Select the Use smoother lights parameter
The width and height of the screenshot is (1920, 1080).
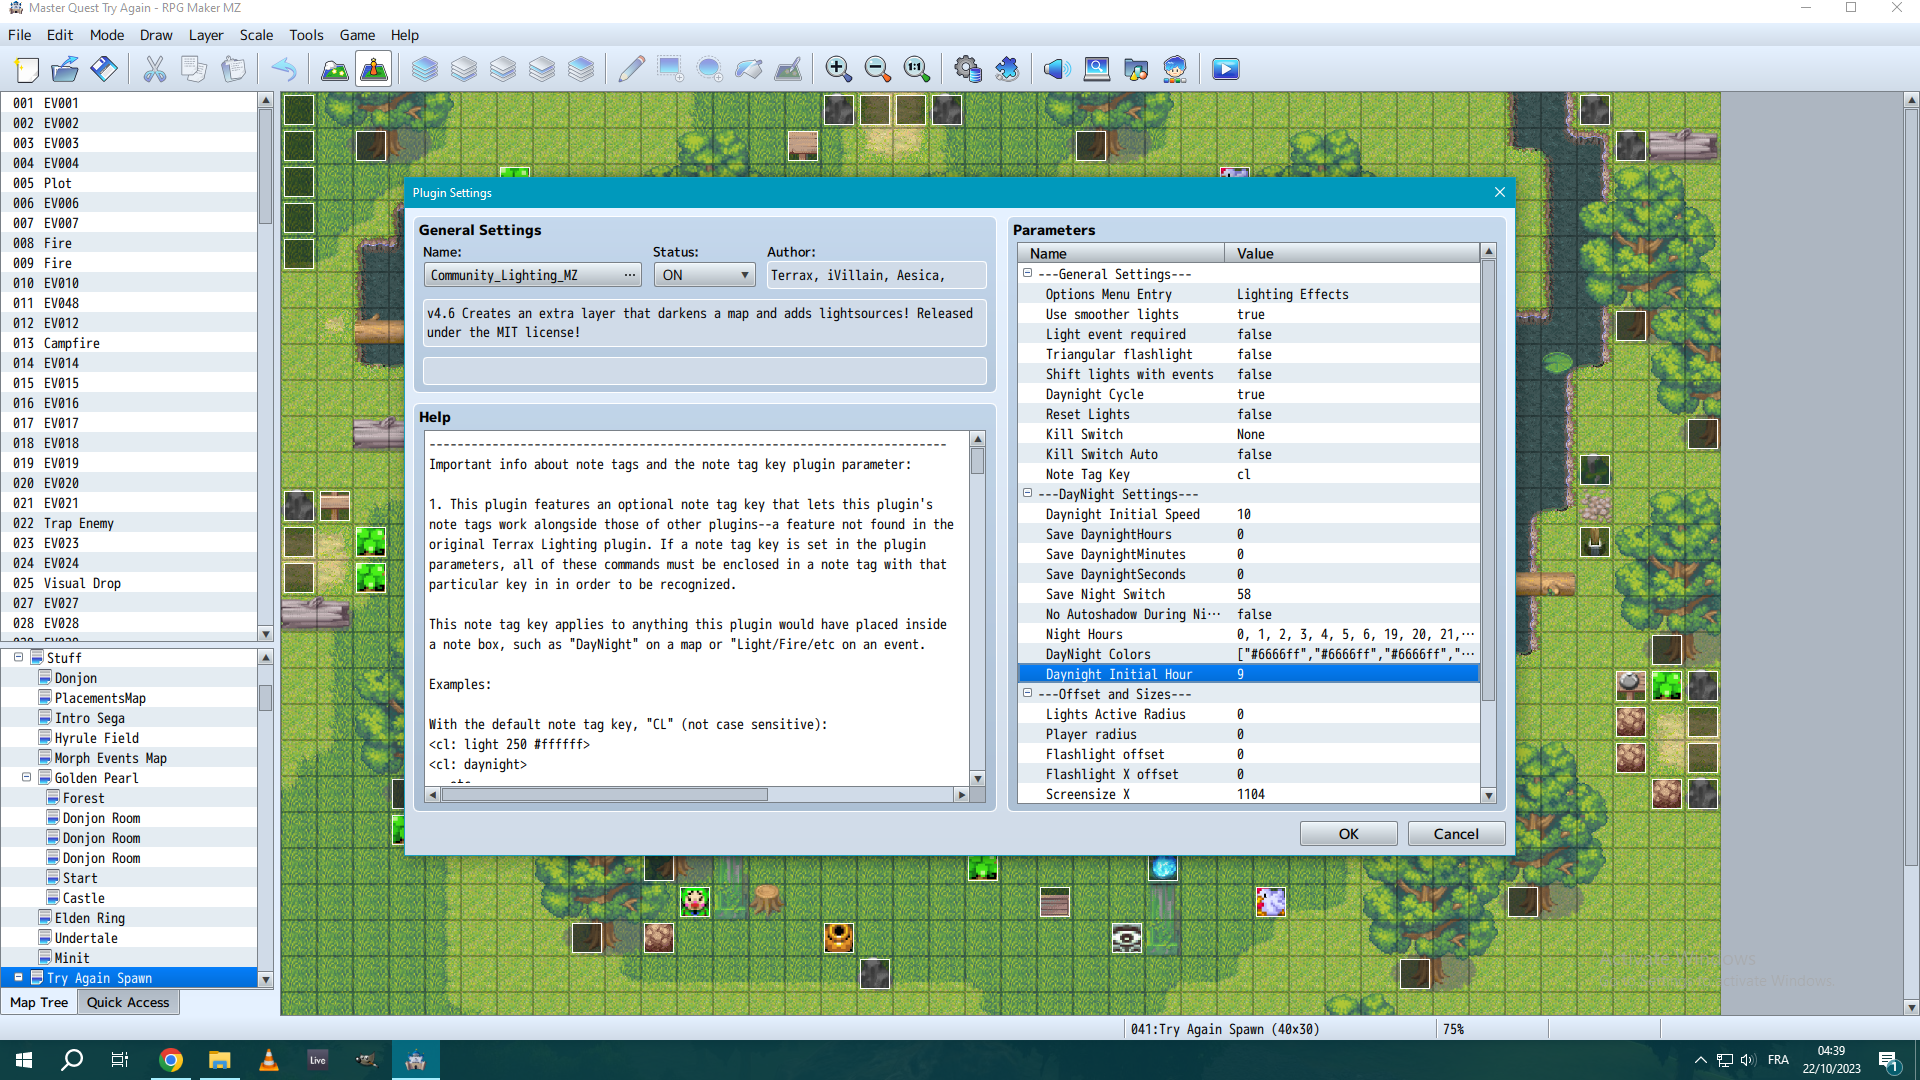pyautogui.click(x=1248, y=314)
